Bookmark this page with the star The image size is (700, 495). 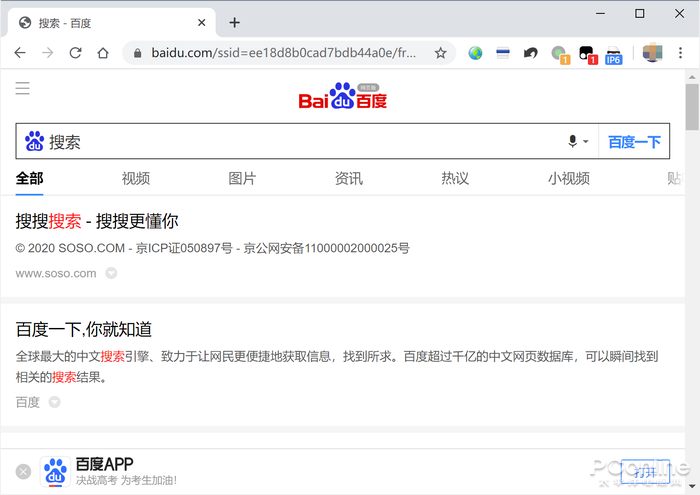coord(441,53)
